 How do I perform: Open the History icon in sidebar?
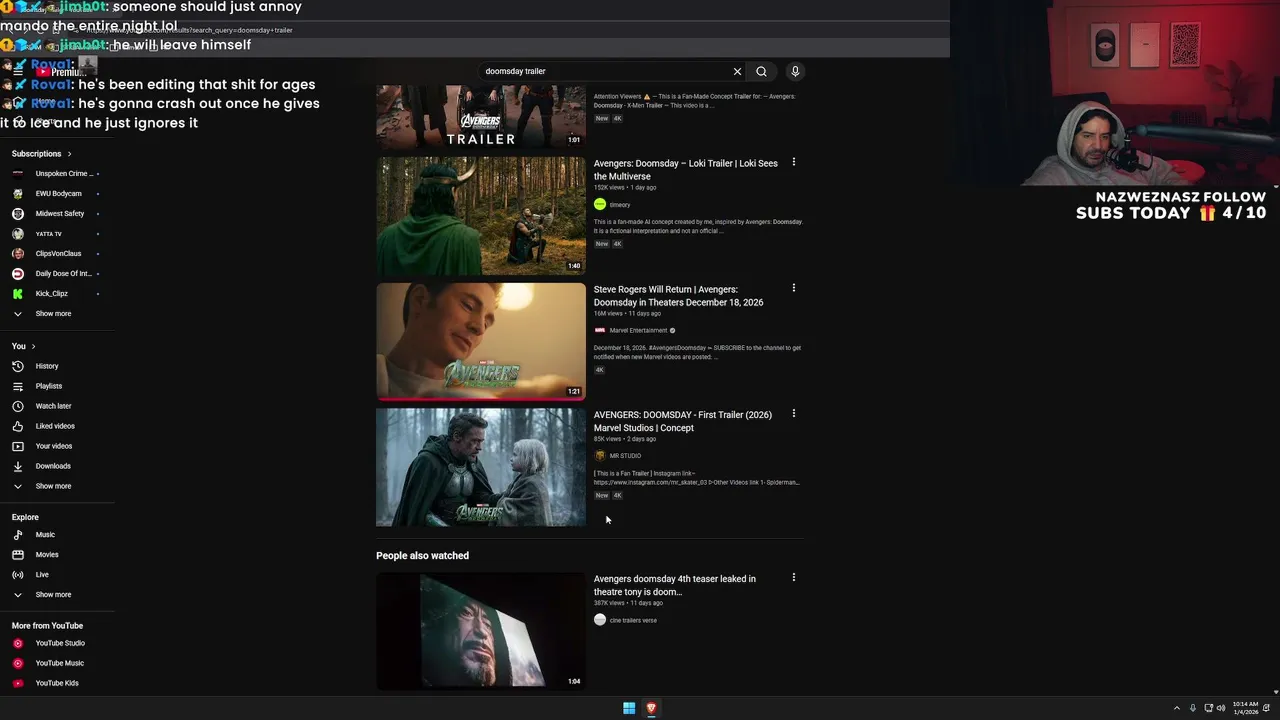click(x=17, y=366)
